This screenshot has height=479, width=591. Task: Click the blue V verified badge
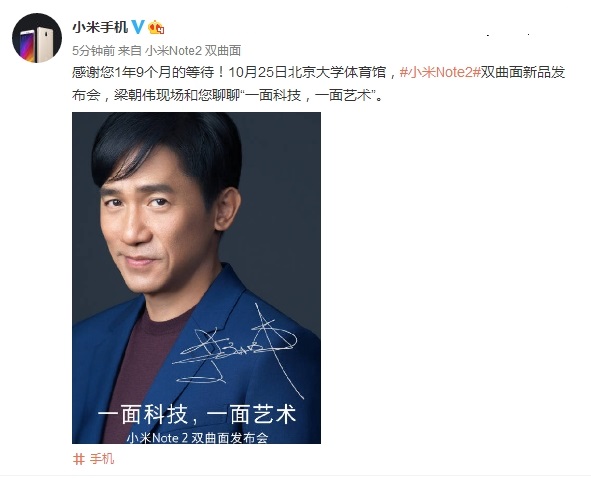pyautogui.click(x=138, y=27)
